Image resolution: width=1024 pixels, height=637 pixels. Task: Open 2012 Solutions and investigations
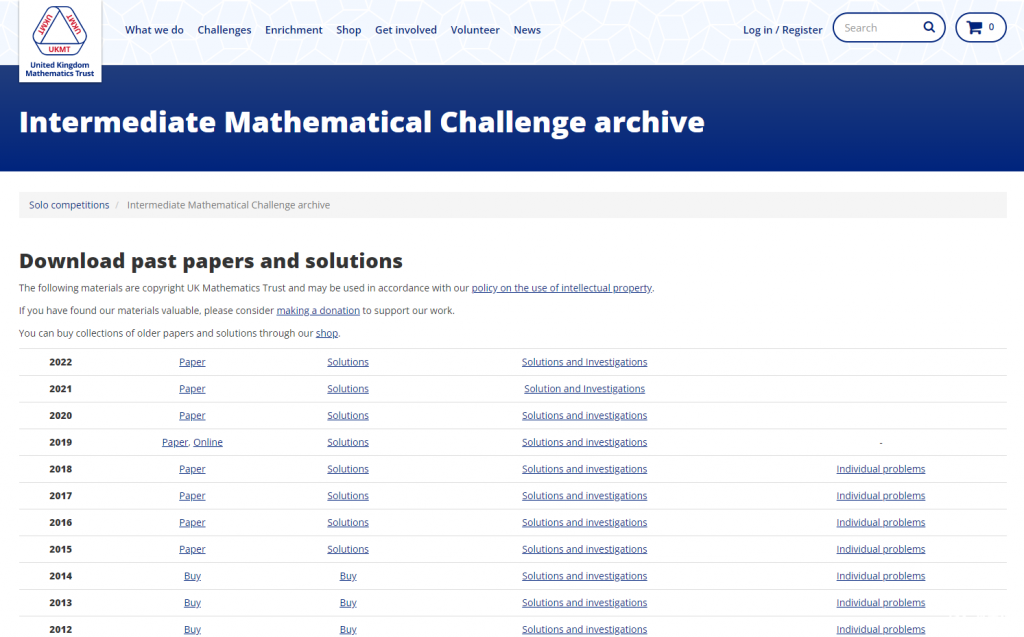(x=584, y=630)
